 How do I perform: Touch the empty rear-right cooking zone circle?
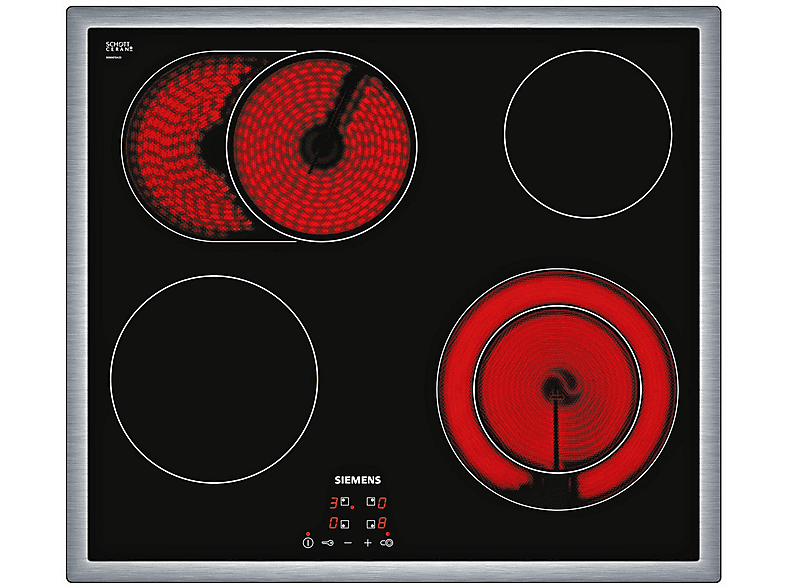[588, 134]
